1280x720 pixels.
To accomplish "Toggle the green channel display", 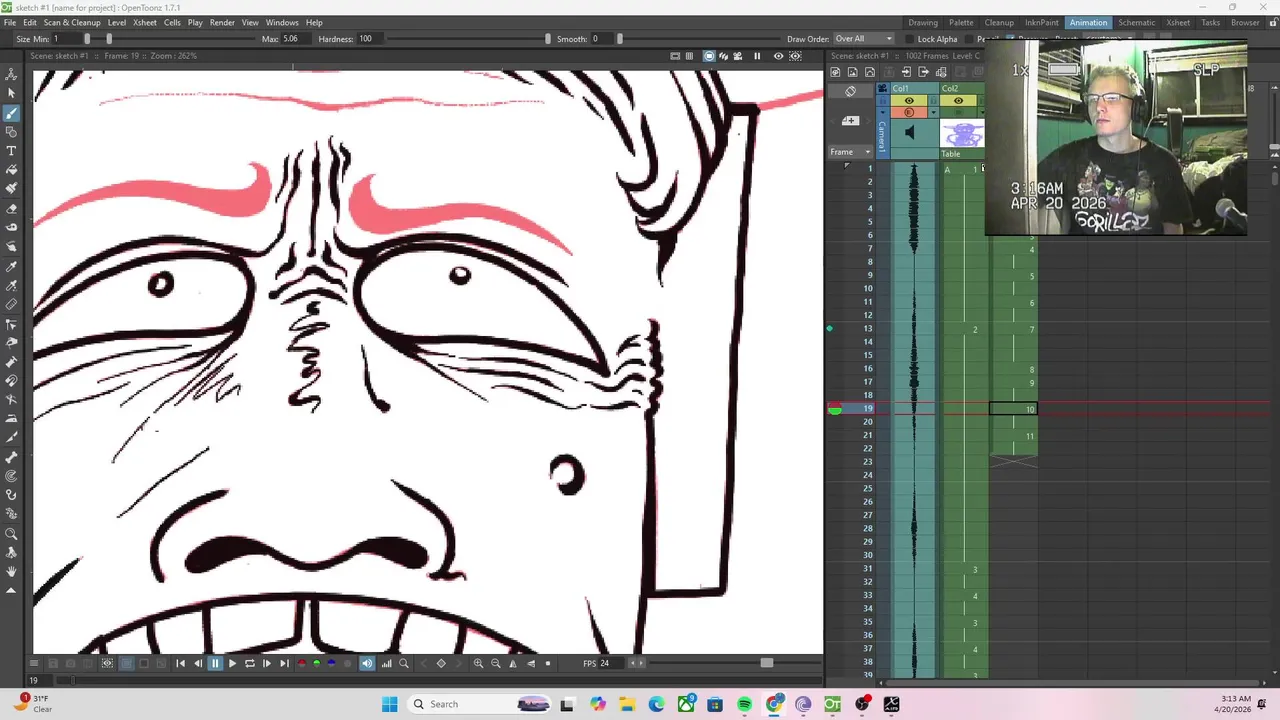I will [x=317, y=663].
